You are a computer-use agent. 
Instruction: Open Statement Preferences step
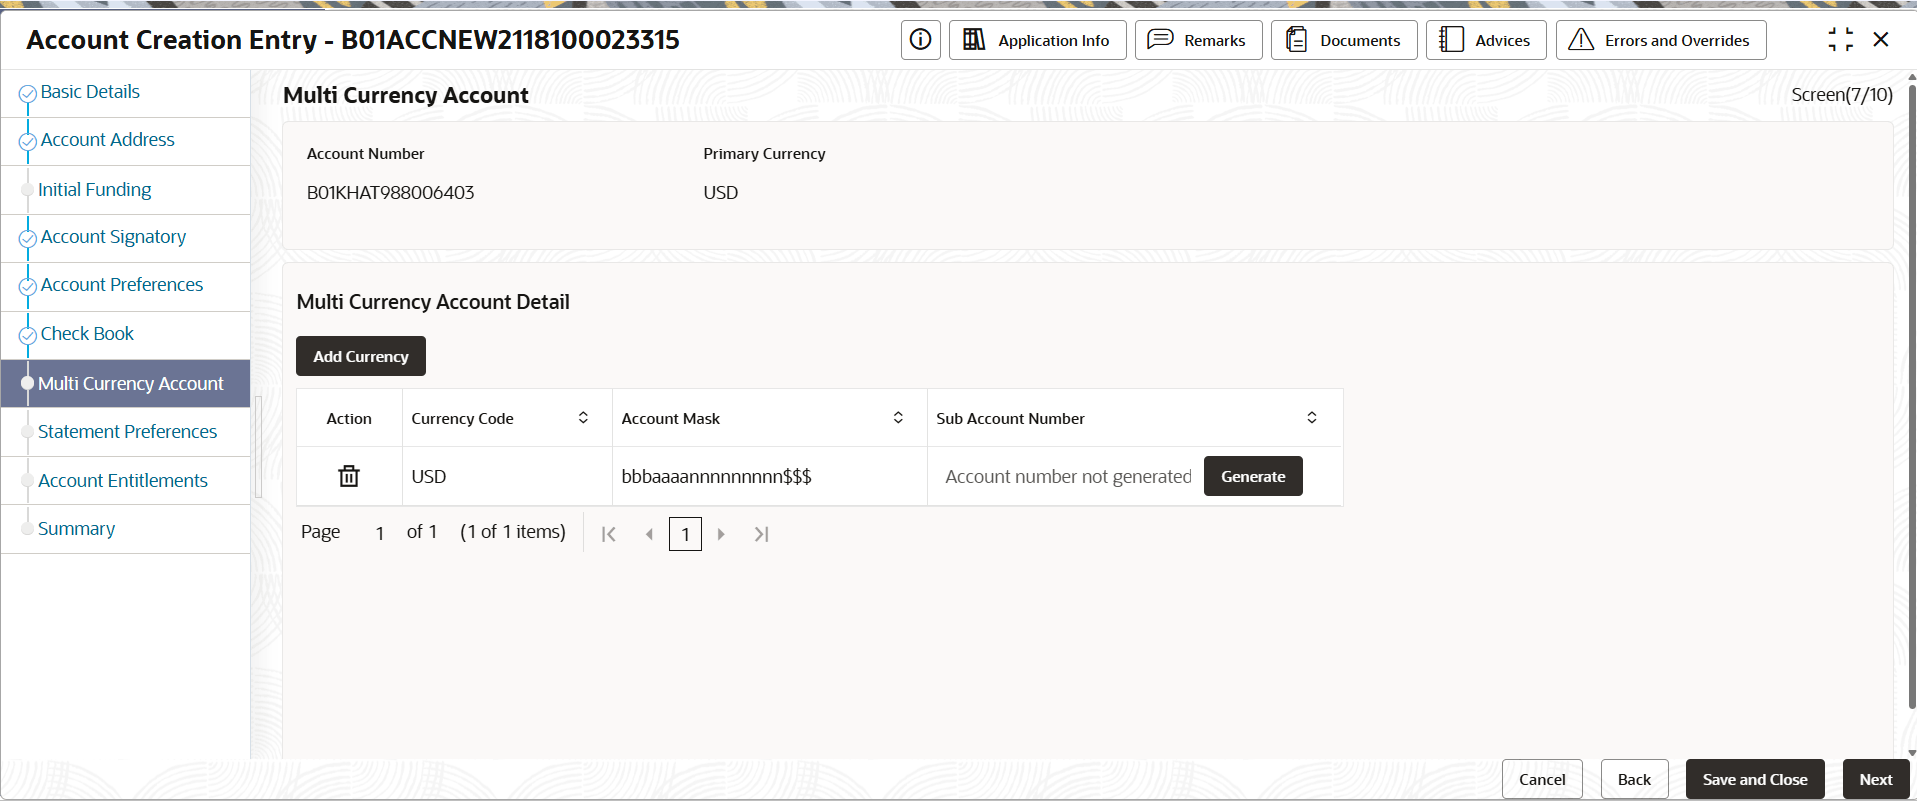point(127,432)
